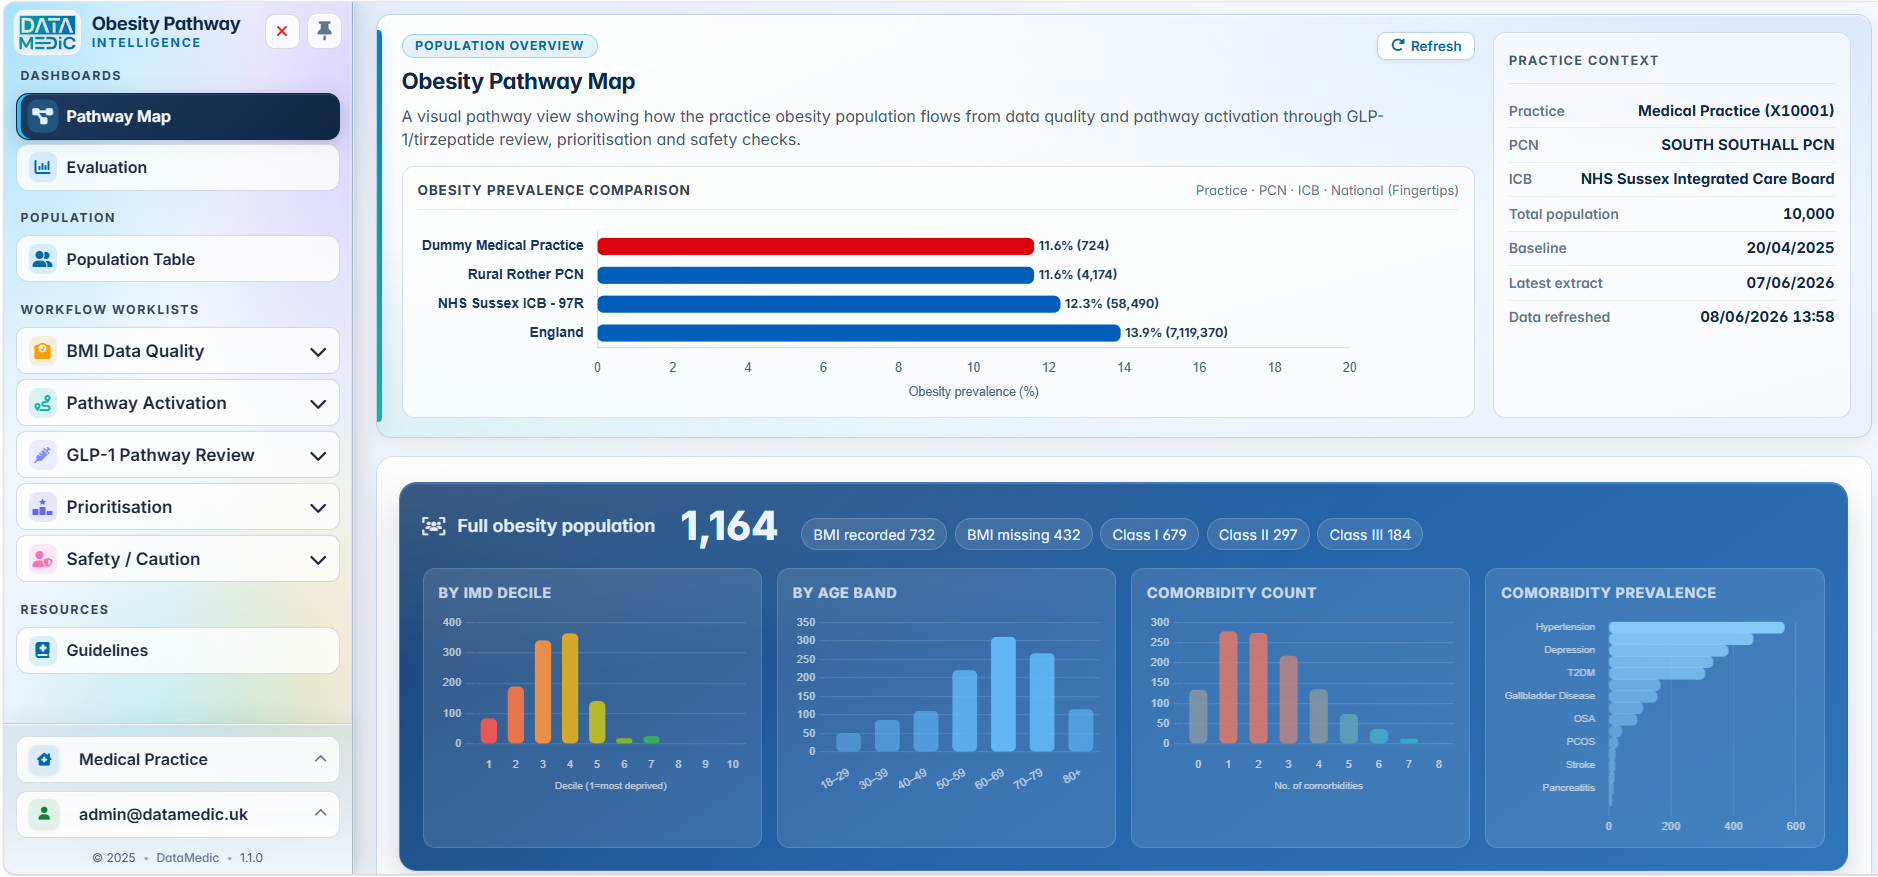Click the Medical Practice (X10001) value
1878x877 pixels.
[1735, 111]
